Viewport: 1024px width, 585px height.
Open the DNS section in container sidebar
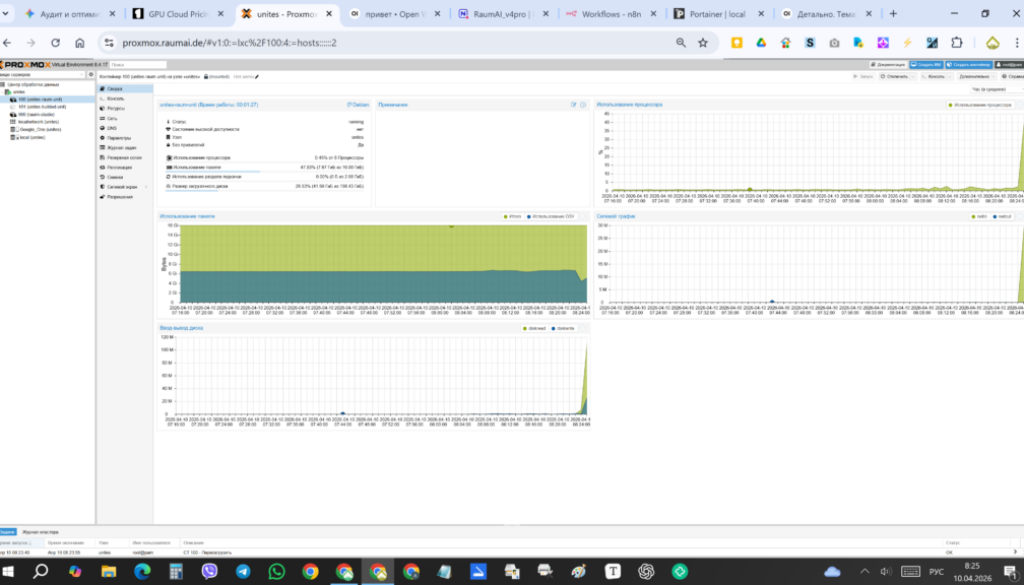point(112,128)
